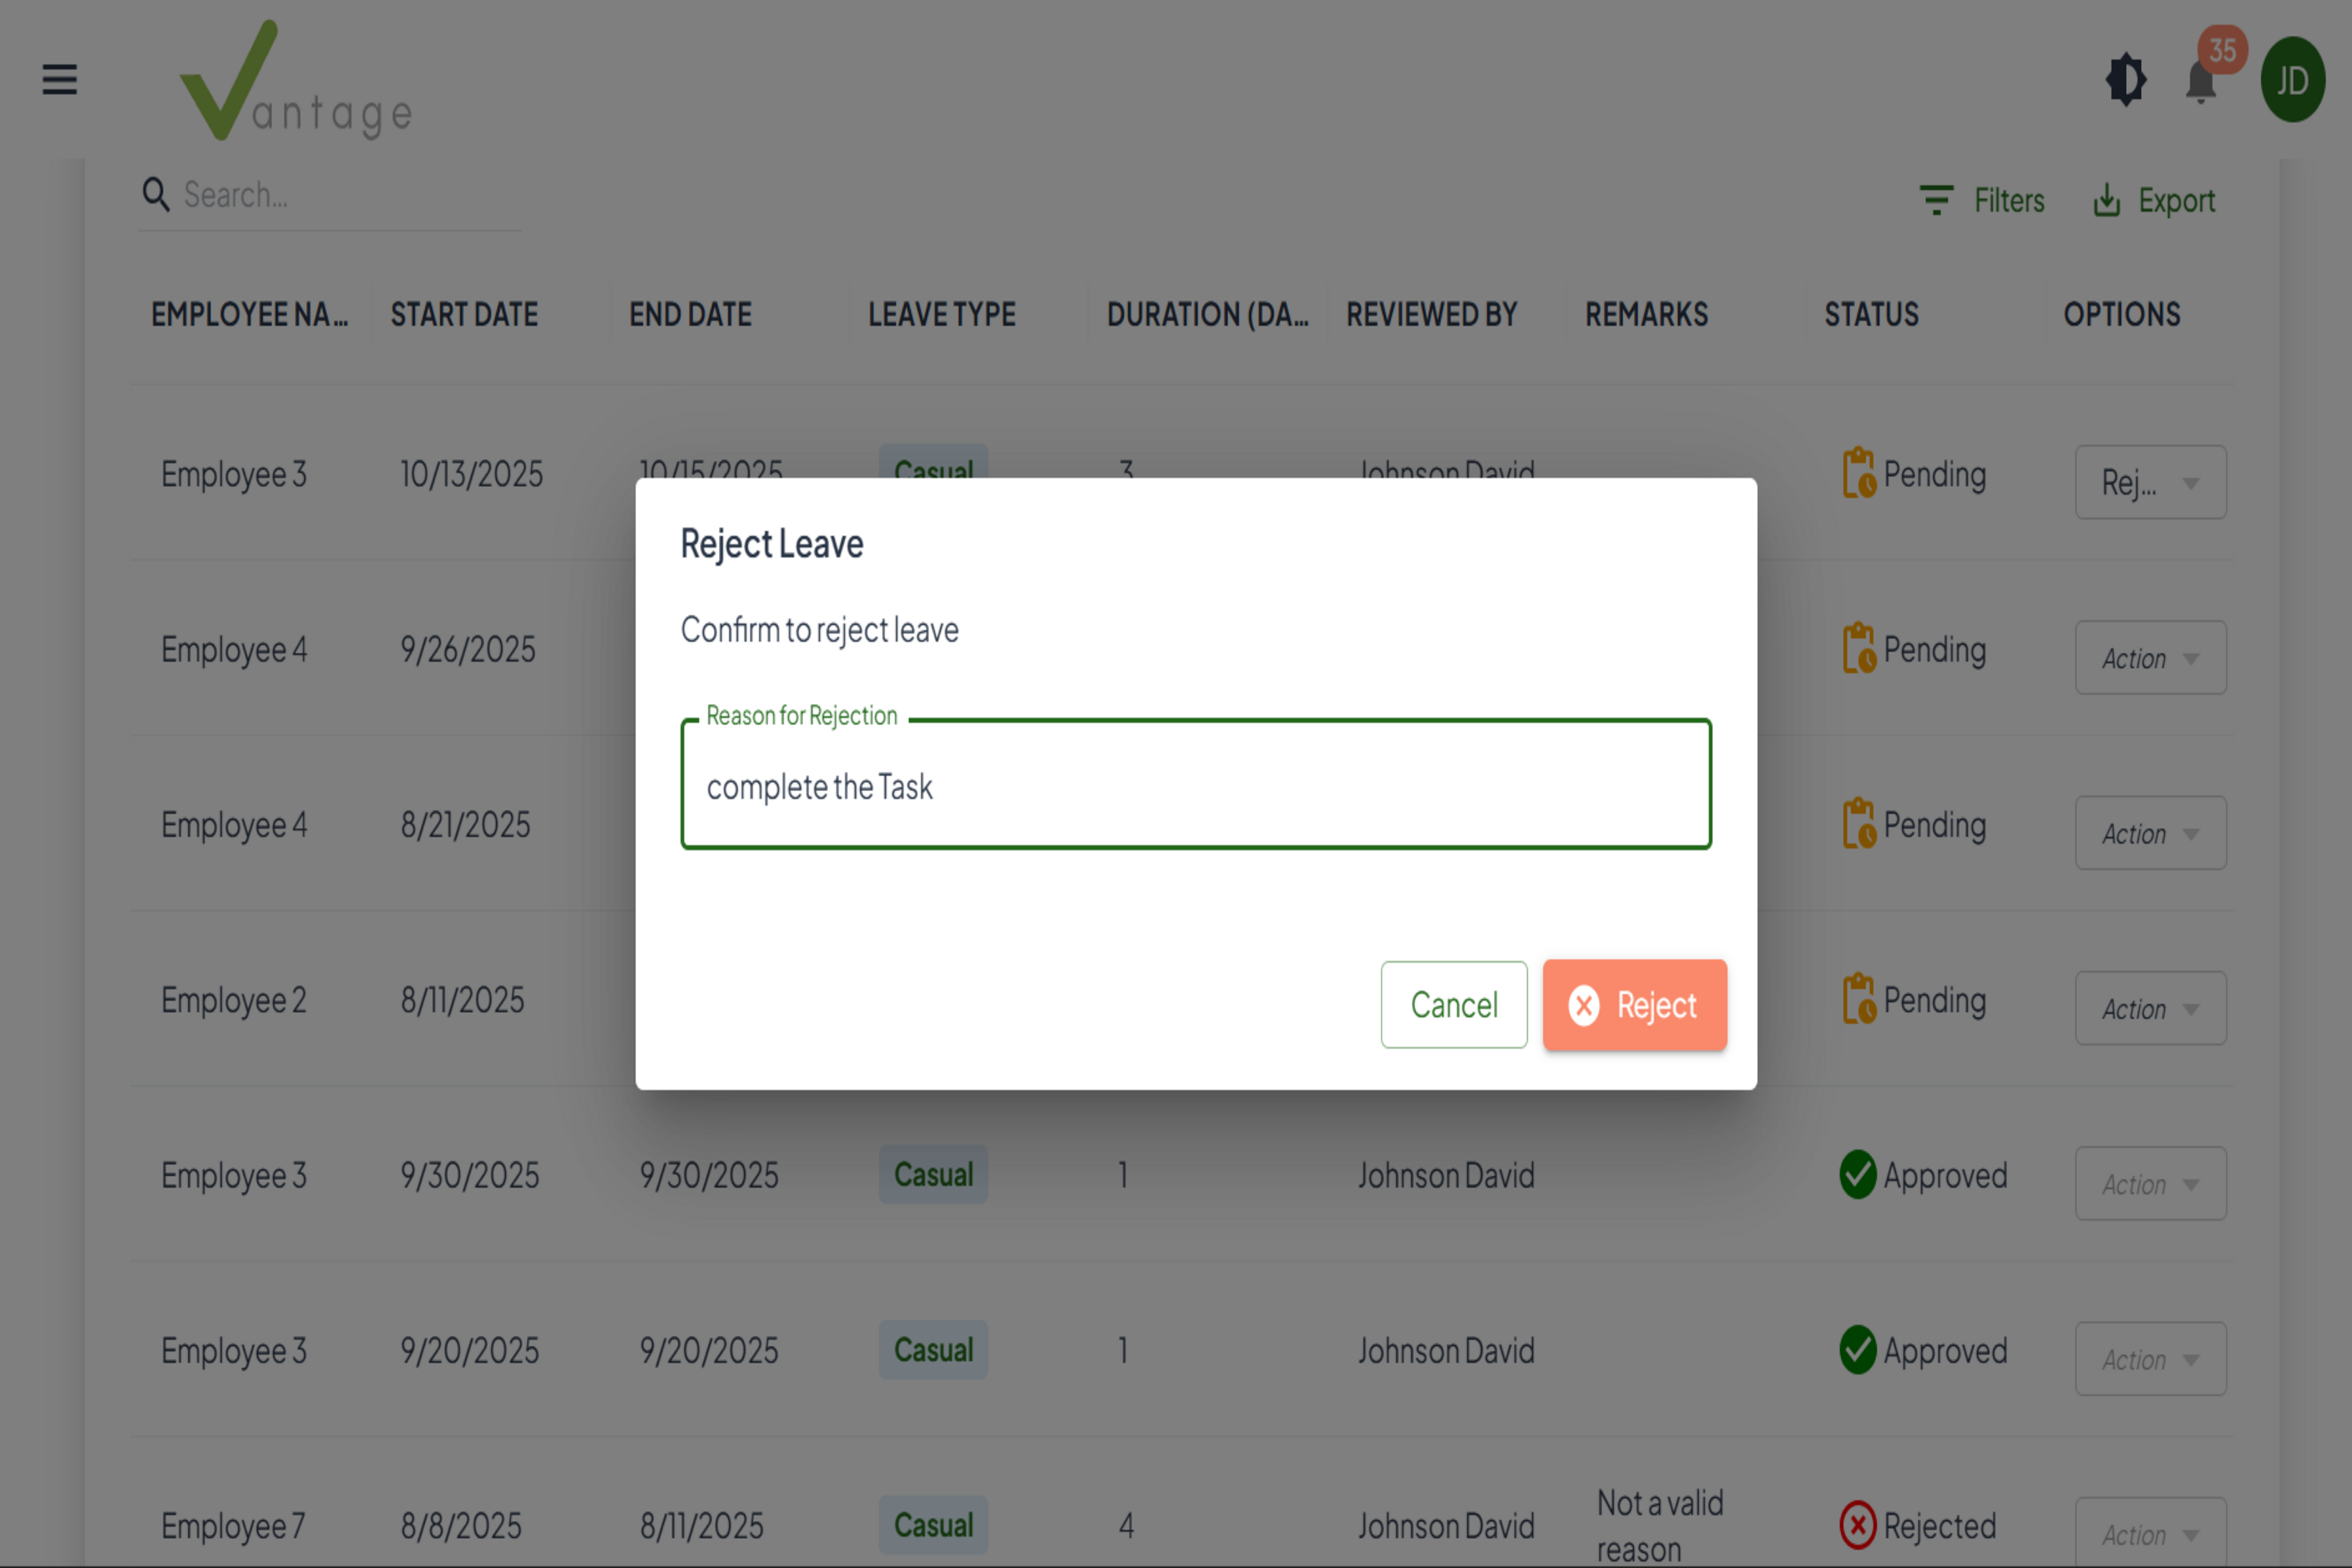Open Action dropdown for Employee 4 9/26/2025
Viewport: 2352px width, 1568px height.
pos(2150,658)
